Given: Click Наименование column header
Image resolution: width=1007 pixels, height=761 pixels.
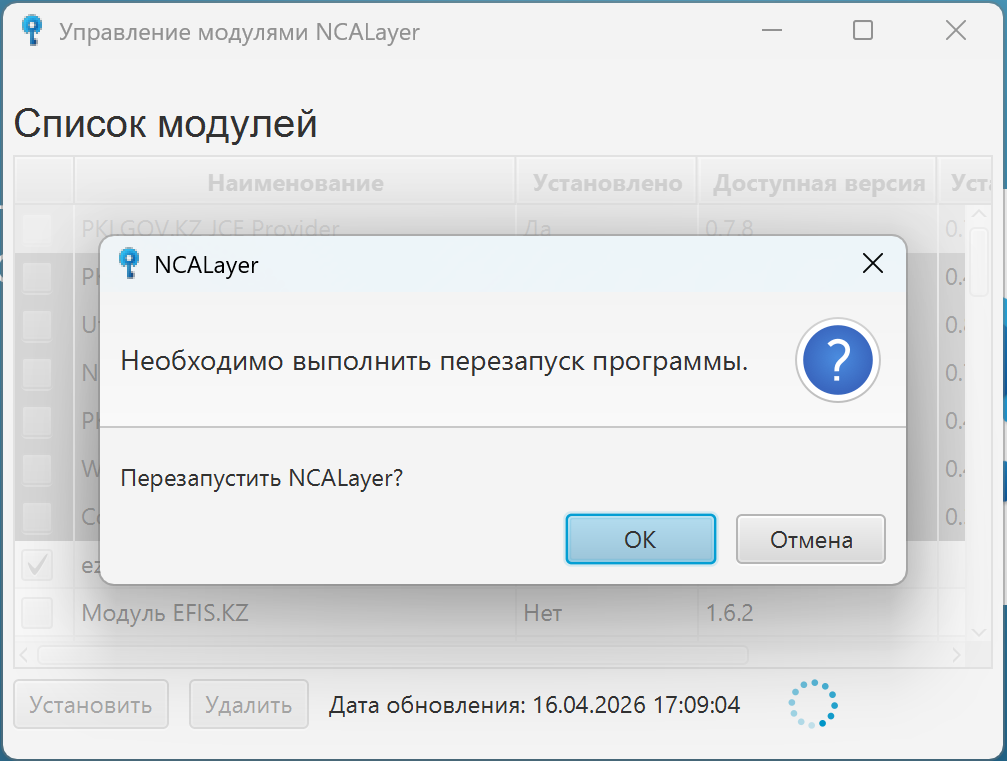Looking at the screenshot, I should click(x=295, y=183).
